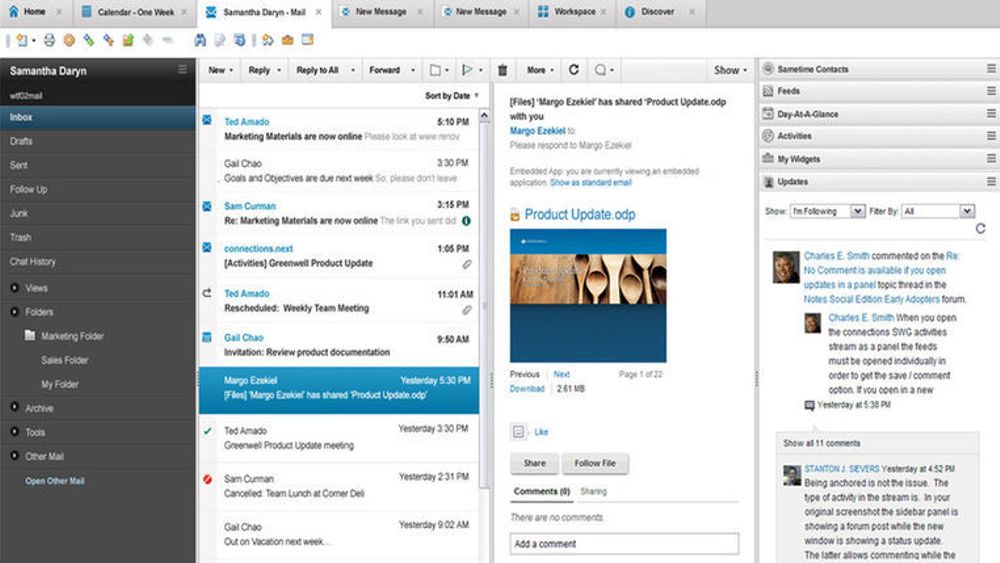Click the Like link

click(x=541, y=432)
